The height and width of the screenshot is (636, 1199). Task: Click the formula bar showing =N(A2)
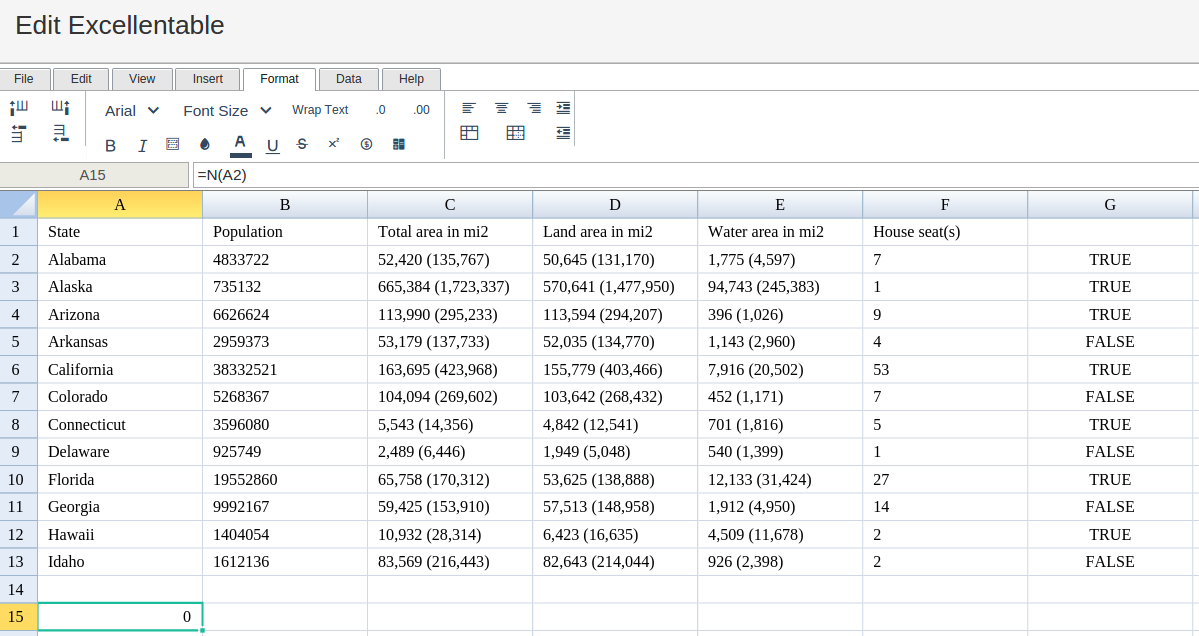690,175
